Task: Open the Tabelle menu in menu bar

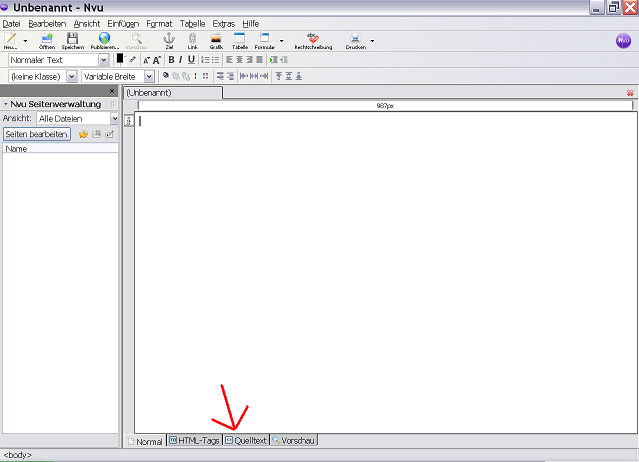Action: (192, 23)
